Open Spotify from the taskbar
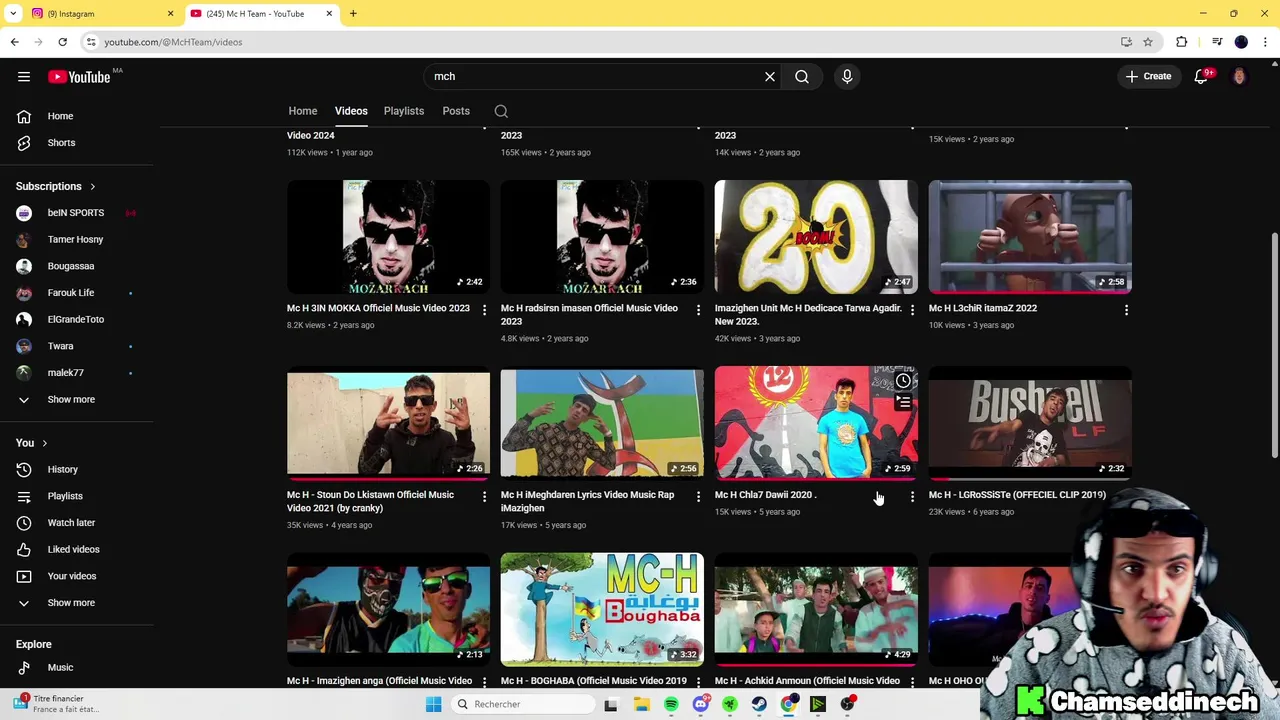The width and height of the screenshot is (1280, 720). pyautogui.click(x=671, y=704)
